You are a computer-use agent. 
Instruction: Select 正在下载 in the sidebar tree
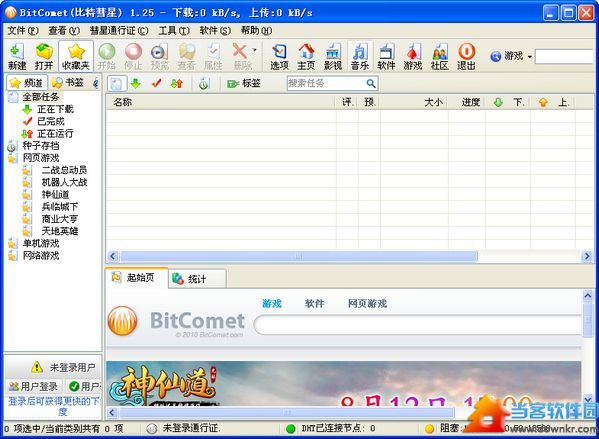(x=55, y=109)
